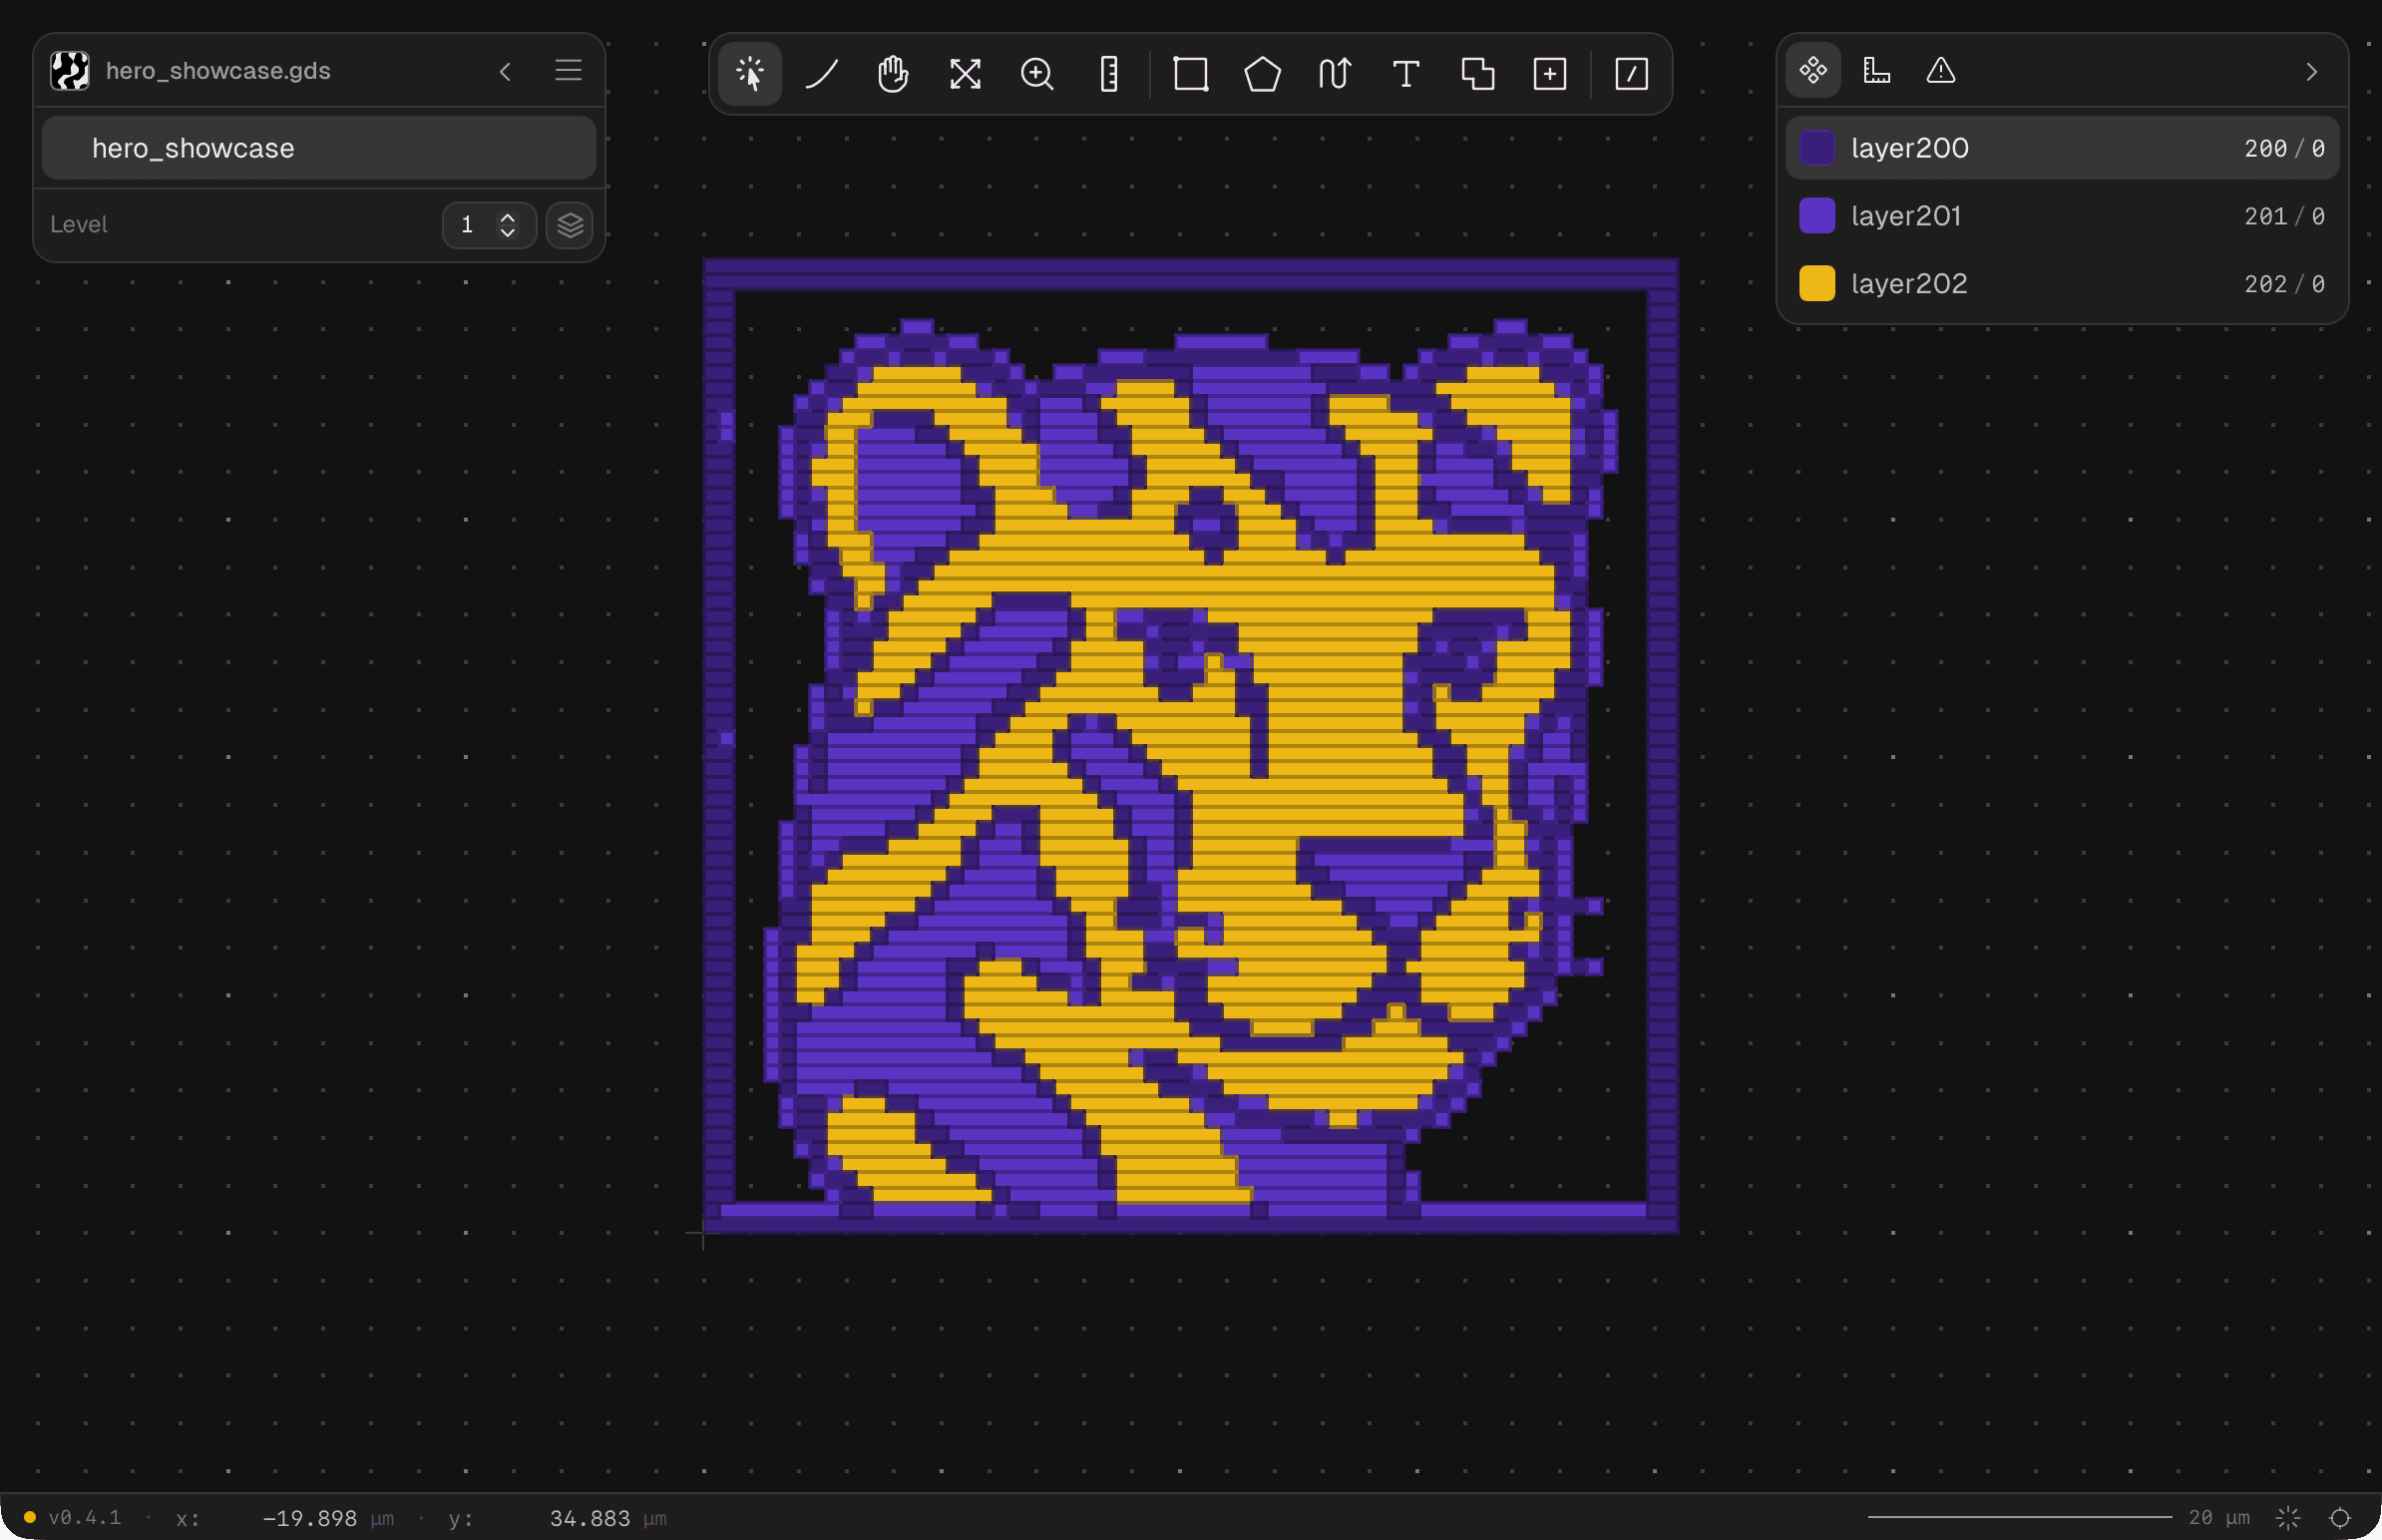Click the overlapping squares boolean tool
The height and width of the screenshot is (1540, 2382).
pos(1478,73)
